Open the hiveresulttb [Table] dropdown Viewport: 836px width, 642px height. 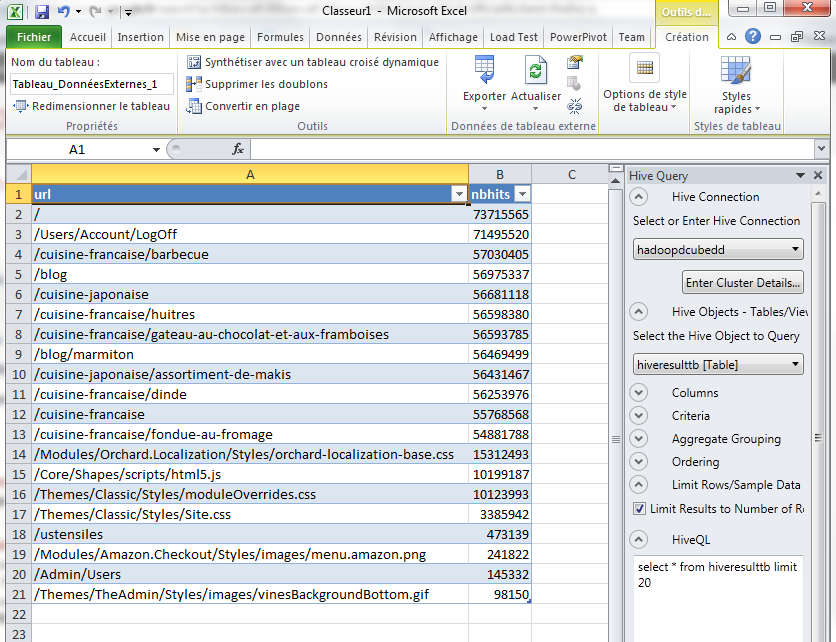[795, 365]
